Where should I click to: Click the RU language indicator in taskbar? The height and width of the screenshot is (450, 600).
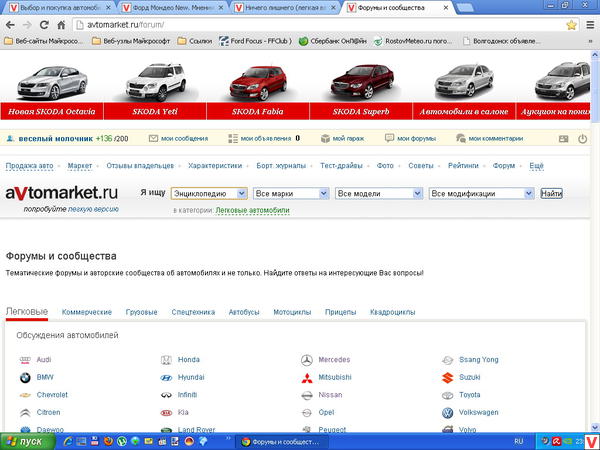pyautogui.click(x=518, y=442)
